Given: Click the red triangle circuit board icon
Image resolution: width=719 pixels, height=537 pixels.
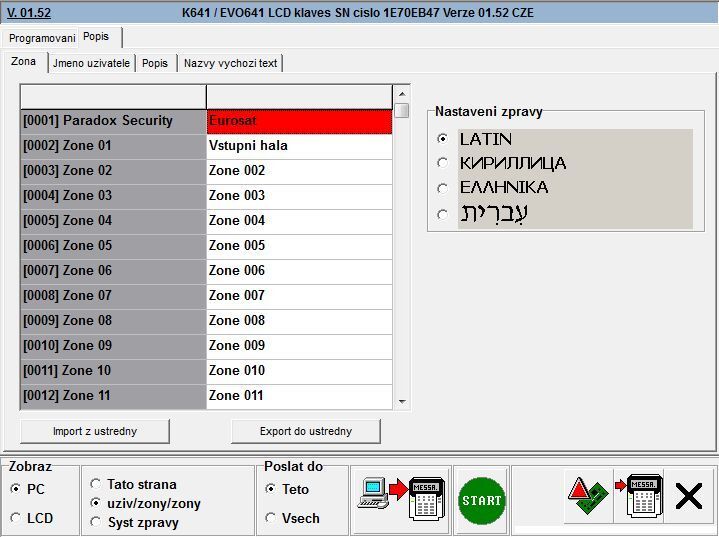Looking at the screenshot, I should tap(587, 495).
